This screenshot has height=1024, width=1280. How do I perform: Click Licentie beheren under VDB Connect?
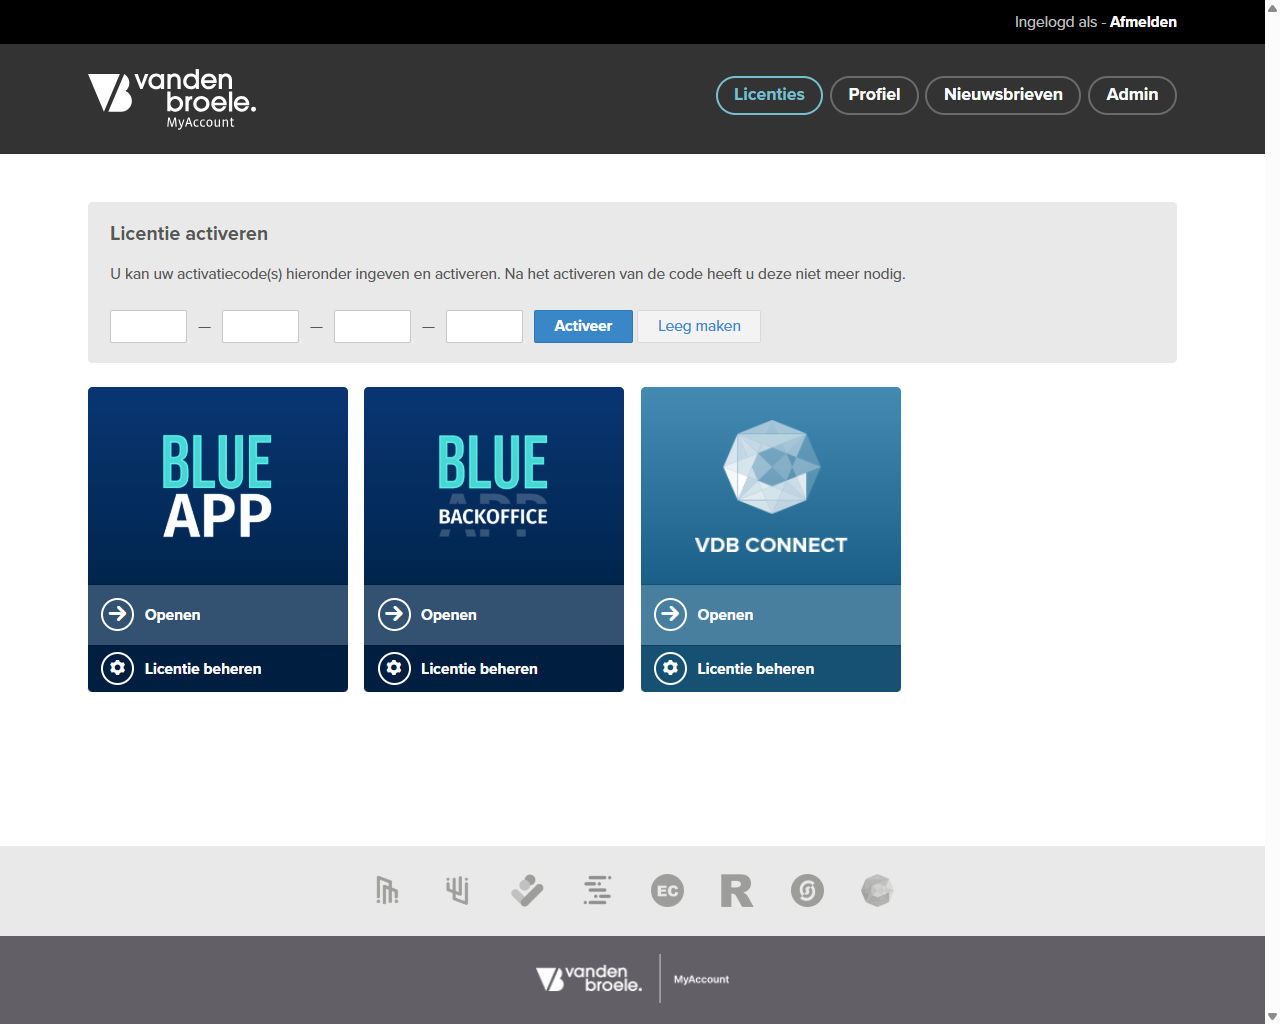coord(755,669)
